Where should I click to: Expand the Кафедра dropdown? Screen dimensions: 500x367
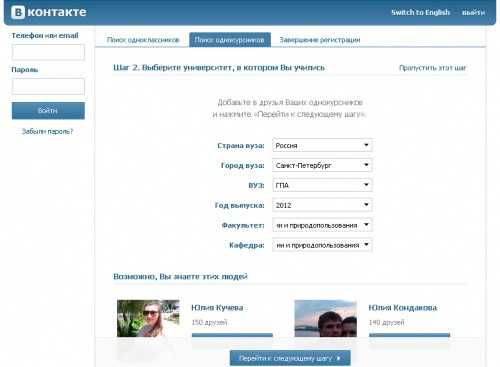pos(322,245)
